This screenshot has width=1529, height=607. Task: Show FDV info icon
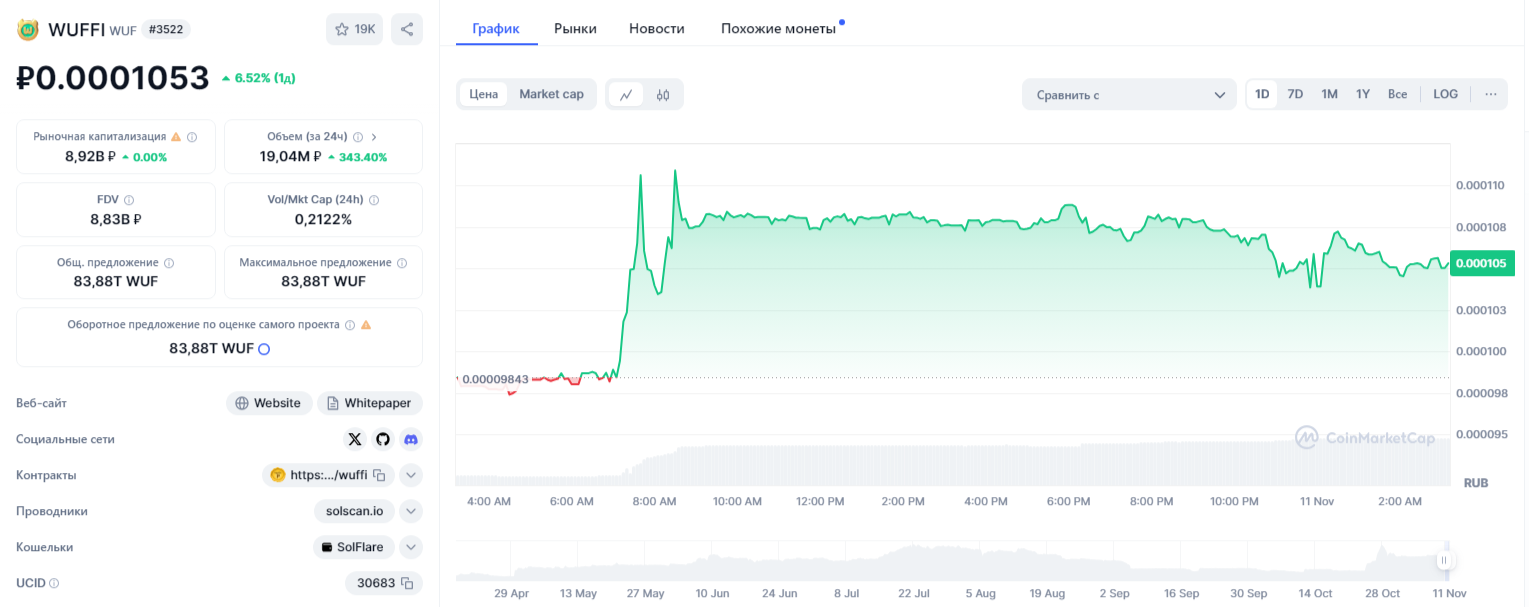click(129, 200)
